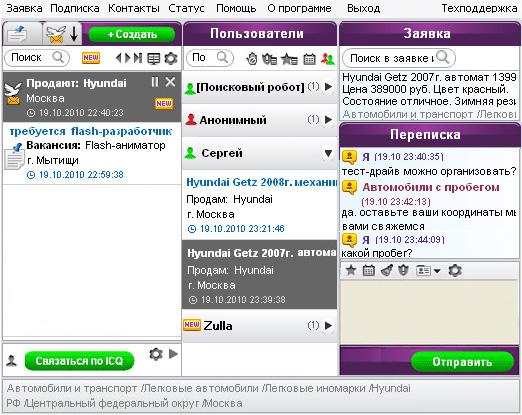Open the gear icon near the ICQ button

click(156, 354)
